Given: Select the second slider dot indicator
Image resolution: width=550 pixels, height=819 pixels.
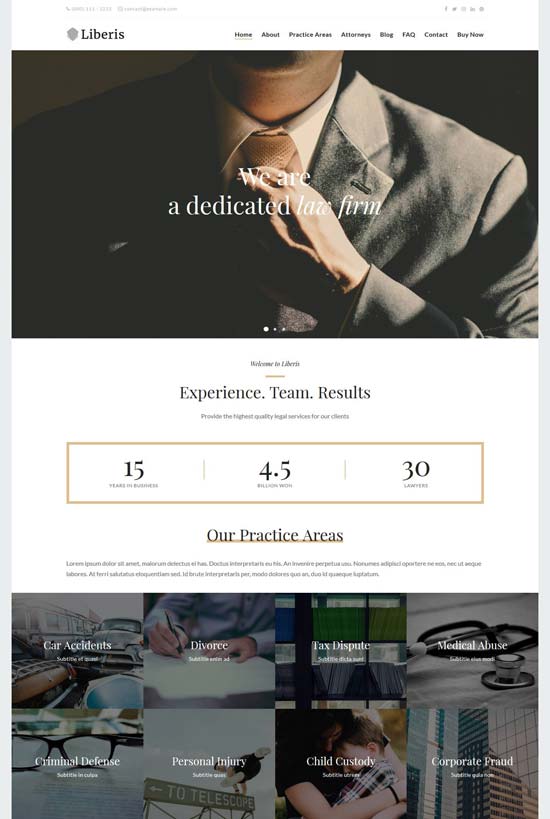Looking at the screenshot, I should click(275, 329).
